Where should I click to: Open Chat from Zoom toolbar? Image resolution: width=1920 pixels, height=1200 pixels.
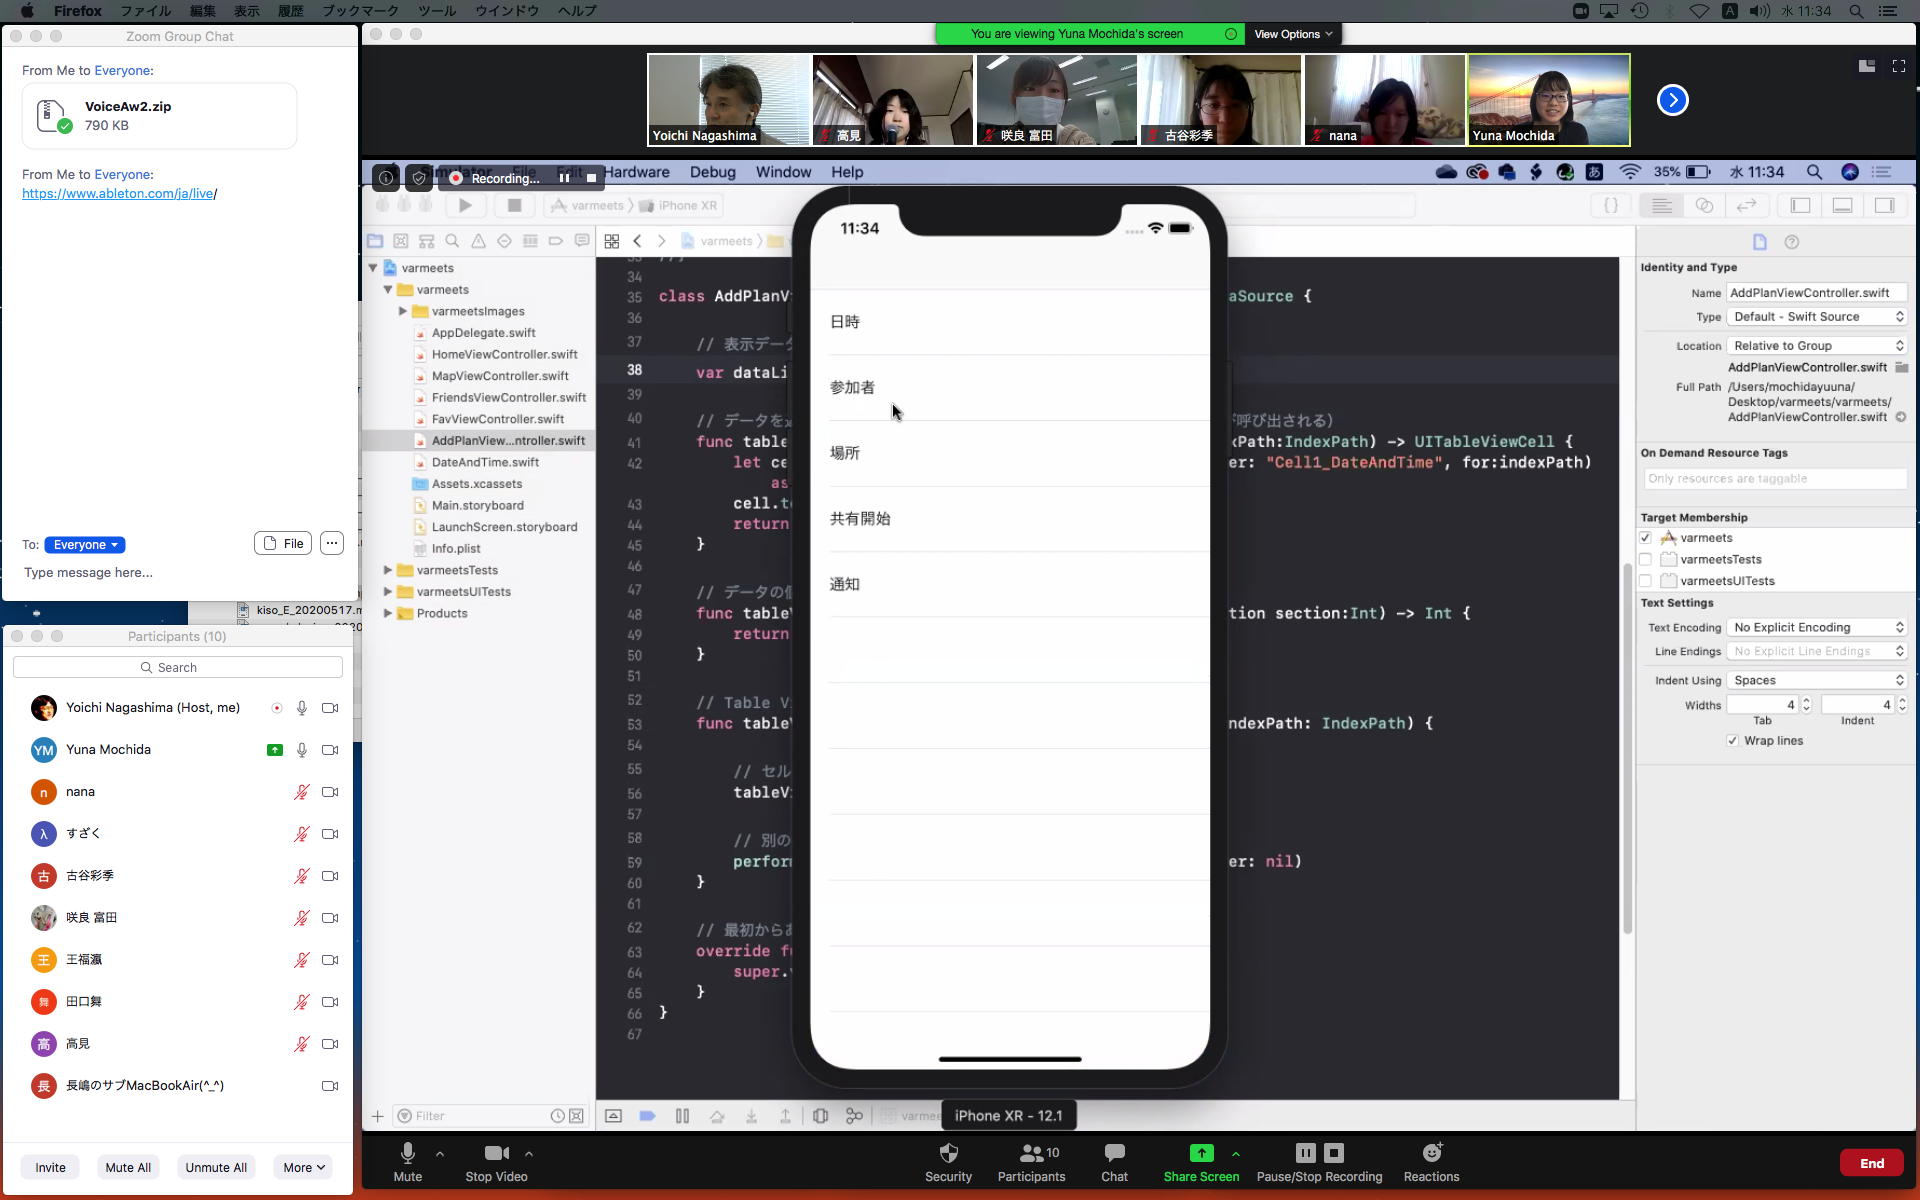[1114, 1153]
